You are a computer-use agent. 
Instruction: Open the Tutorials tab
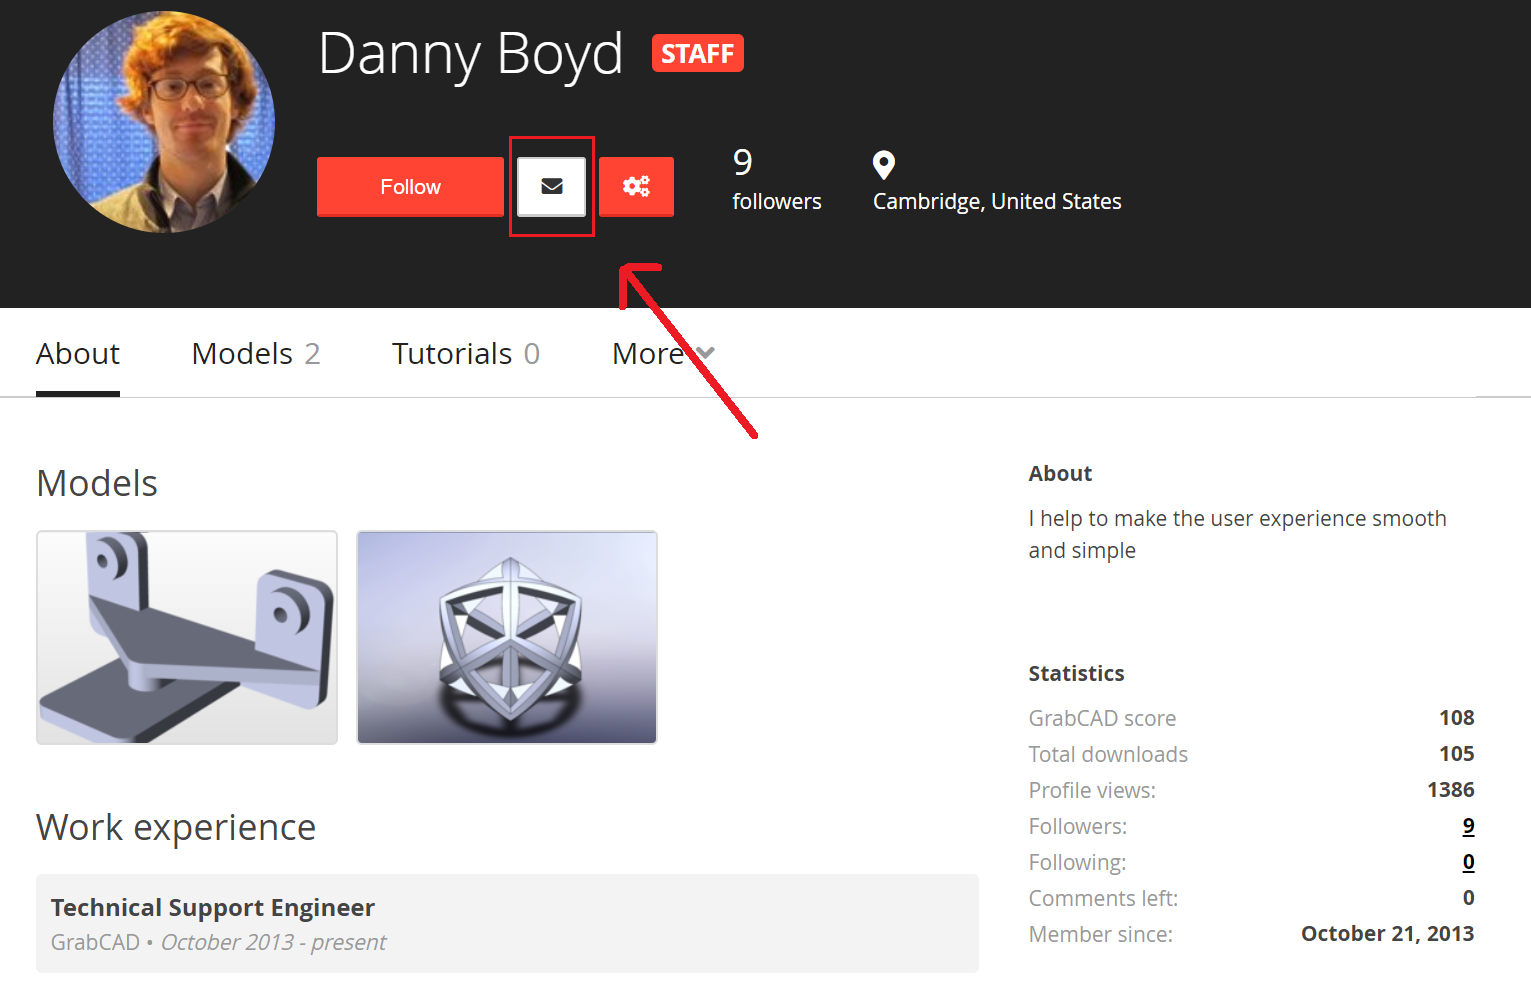point(465,354)
